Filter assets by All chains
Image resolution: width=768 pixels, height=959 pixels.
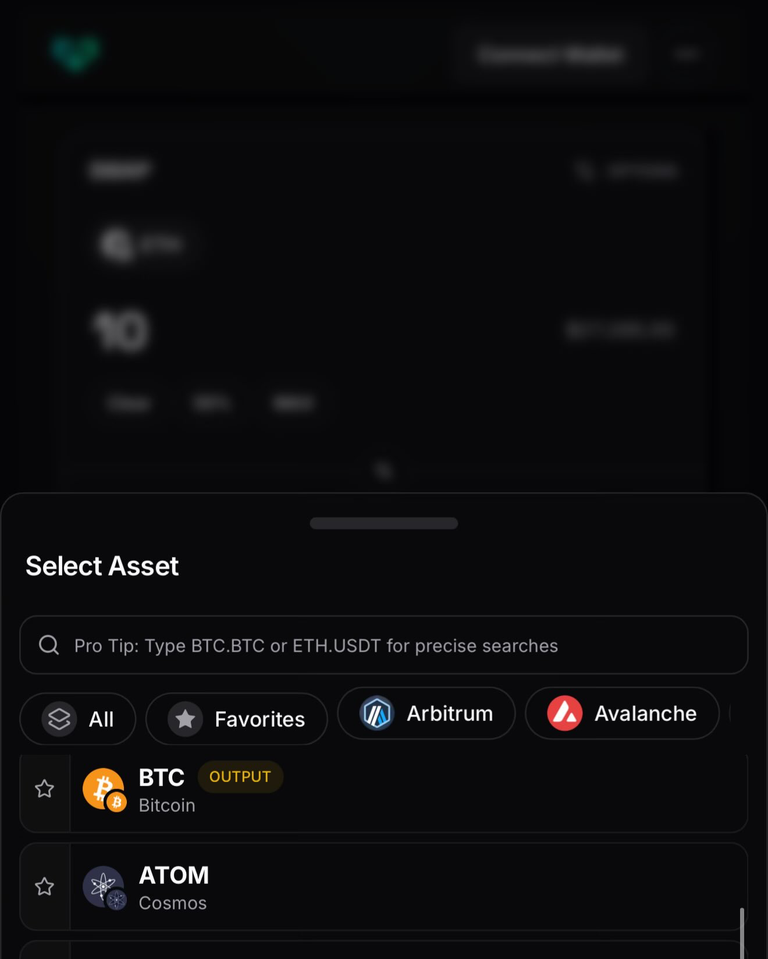coord(78,719)
